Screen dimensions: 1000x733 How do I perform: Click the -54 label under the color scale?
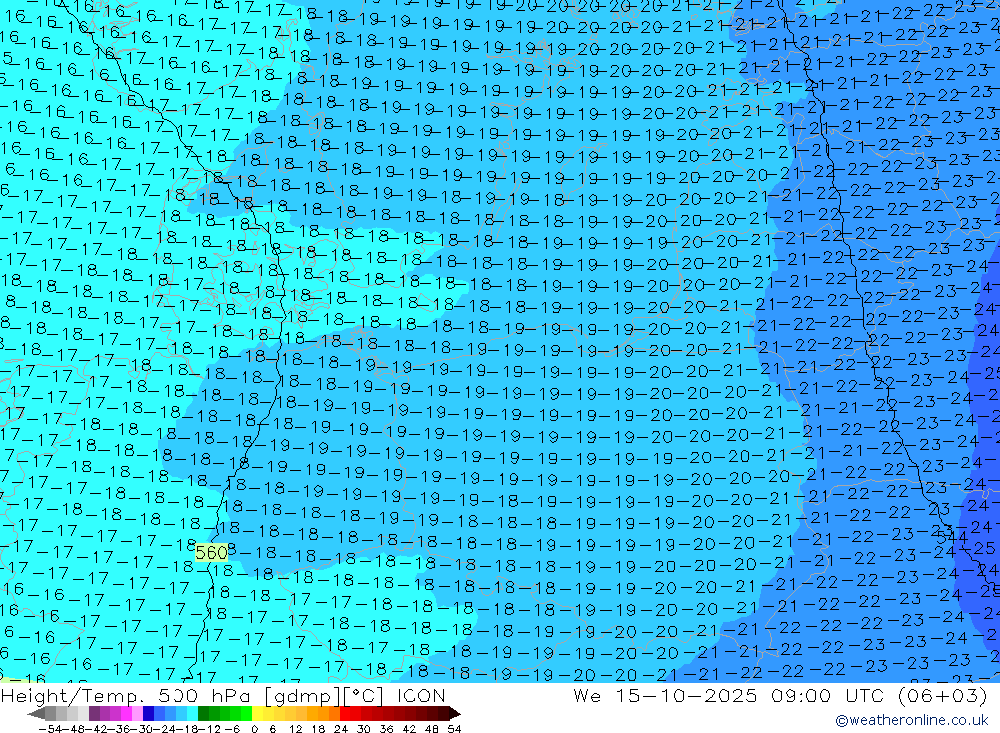[x=50, y=729]
